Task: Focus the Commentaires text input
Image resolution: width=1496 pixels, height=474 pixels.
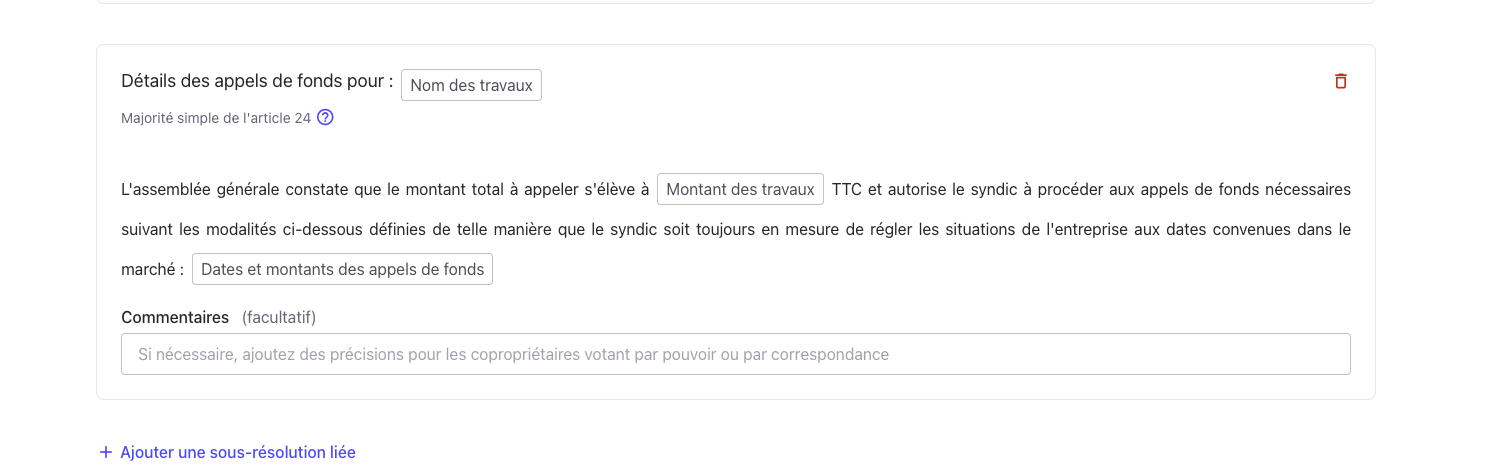Action: [735, 354]
